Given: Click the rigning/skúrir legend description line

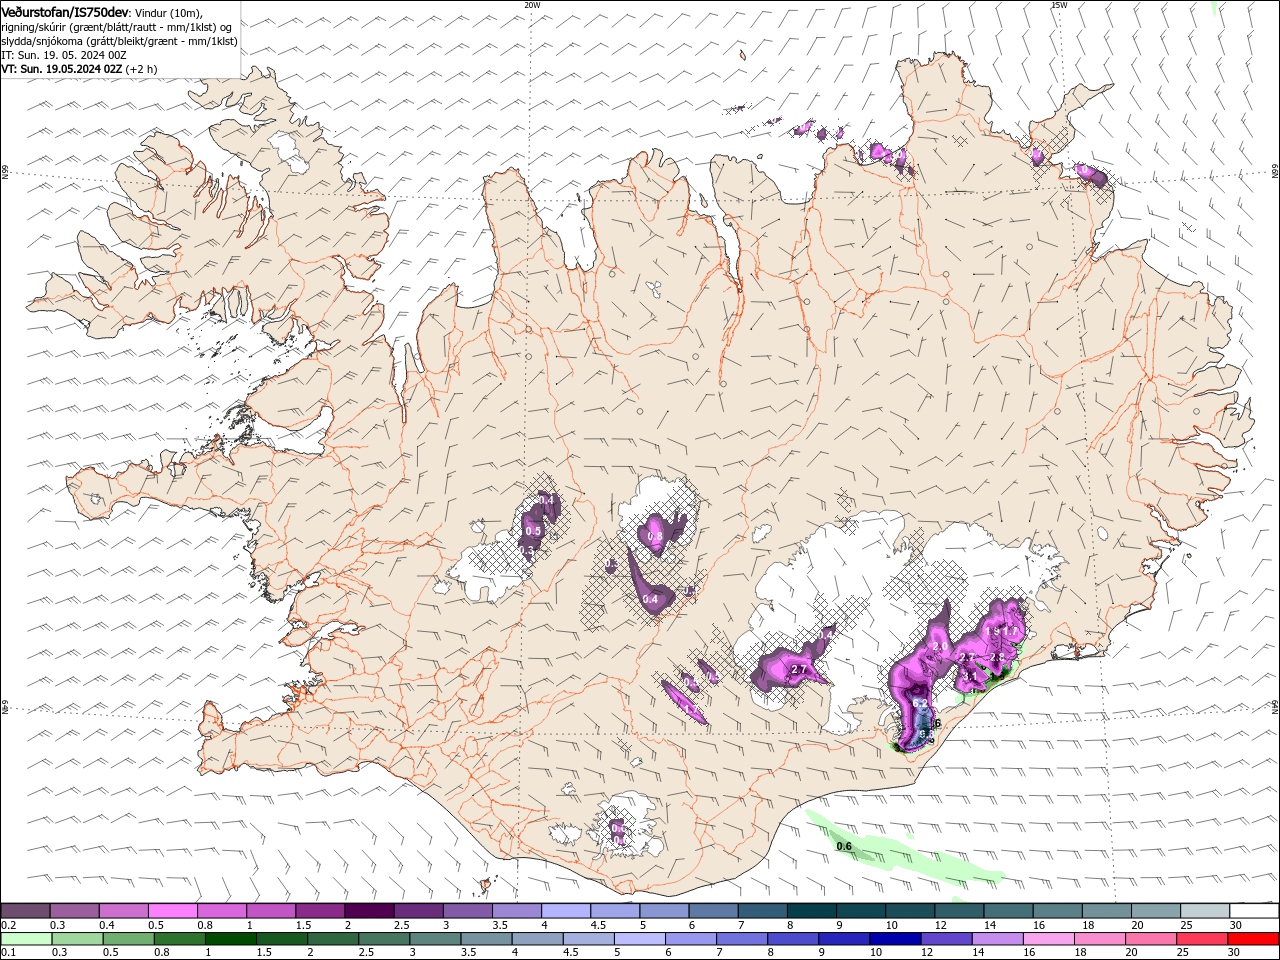Looking at the screenshot, I should [117, 27].
